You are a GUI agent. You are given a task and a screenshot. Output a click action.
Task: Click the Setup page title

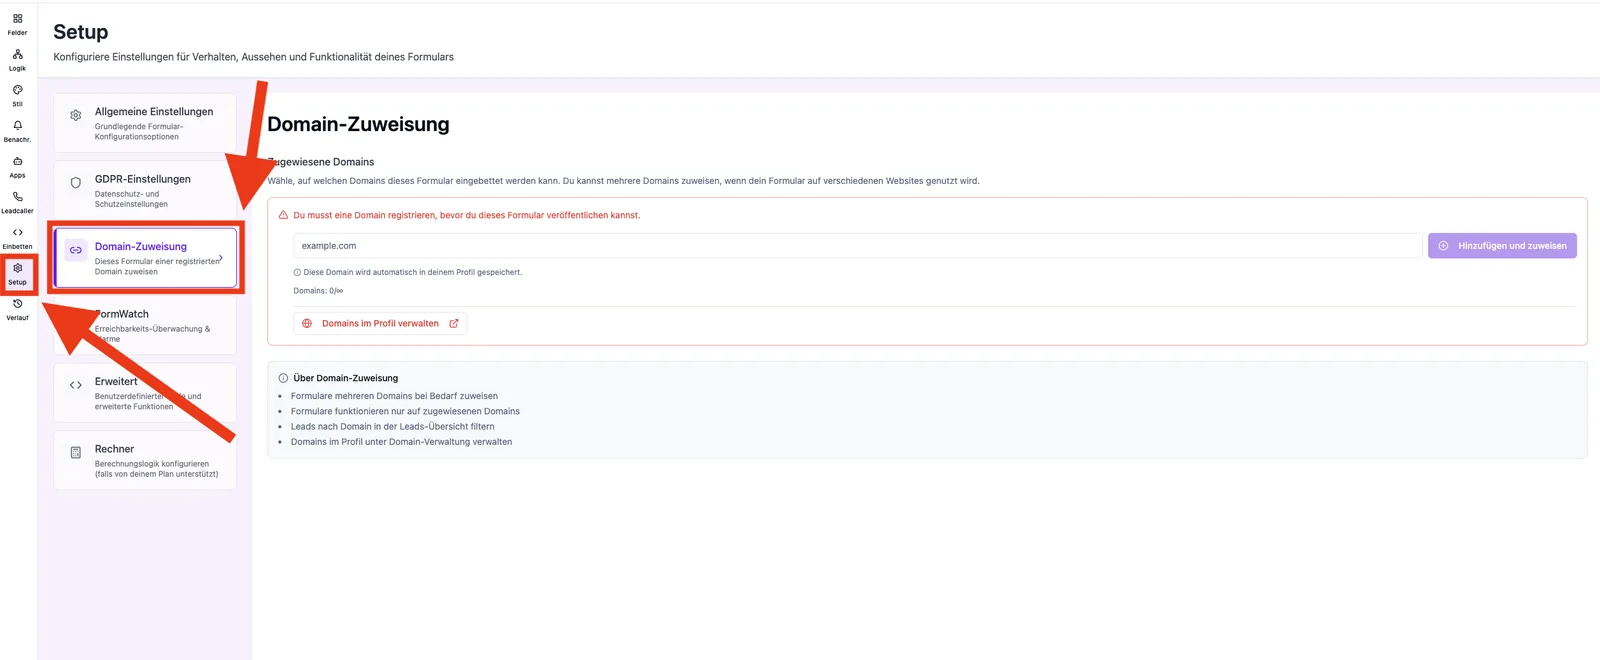click(81, 32)
